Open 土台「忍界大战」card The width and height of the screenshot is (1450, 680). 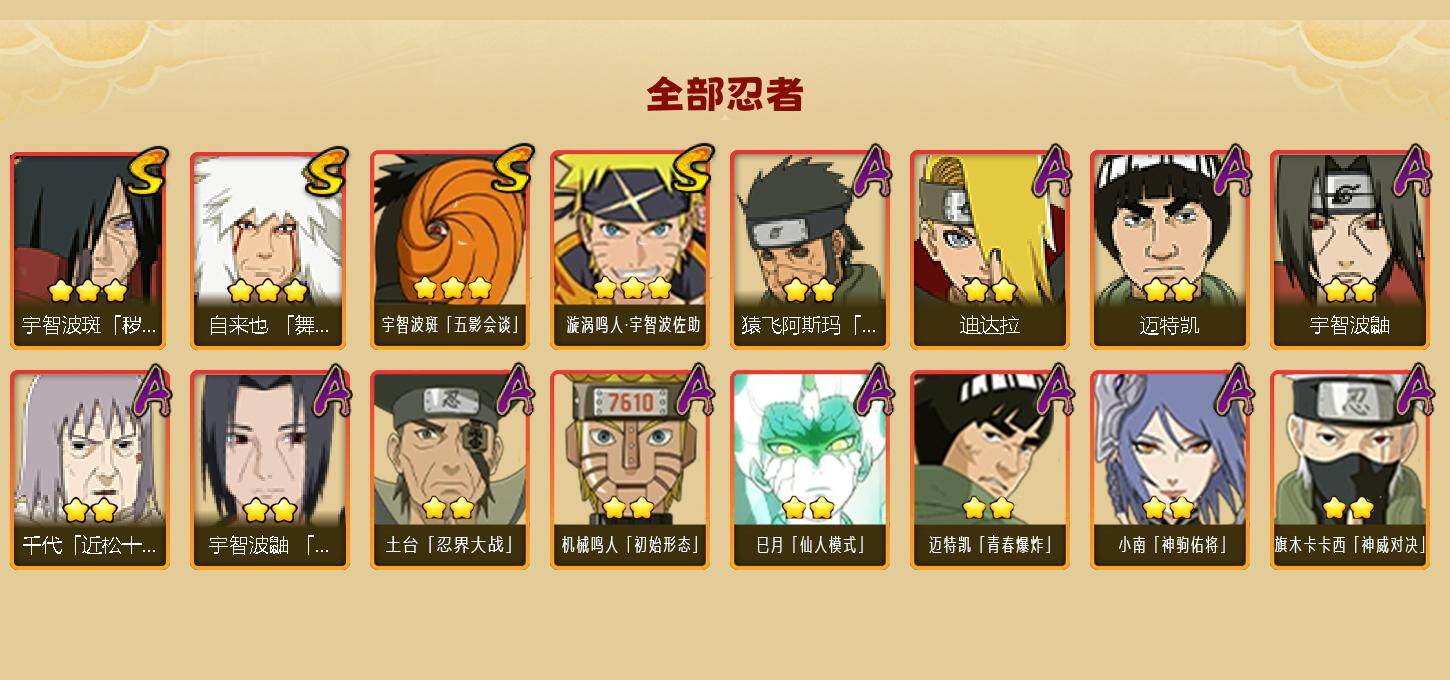pos(449,470)
